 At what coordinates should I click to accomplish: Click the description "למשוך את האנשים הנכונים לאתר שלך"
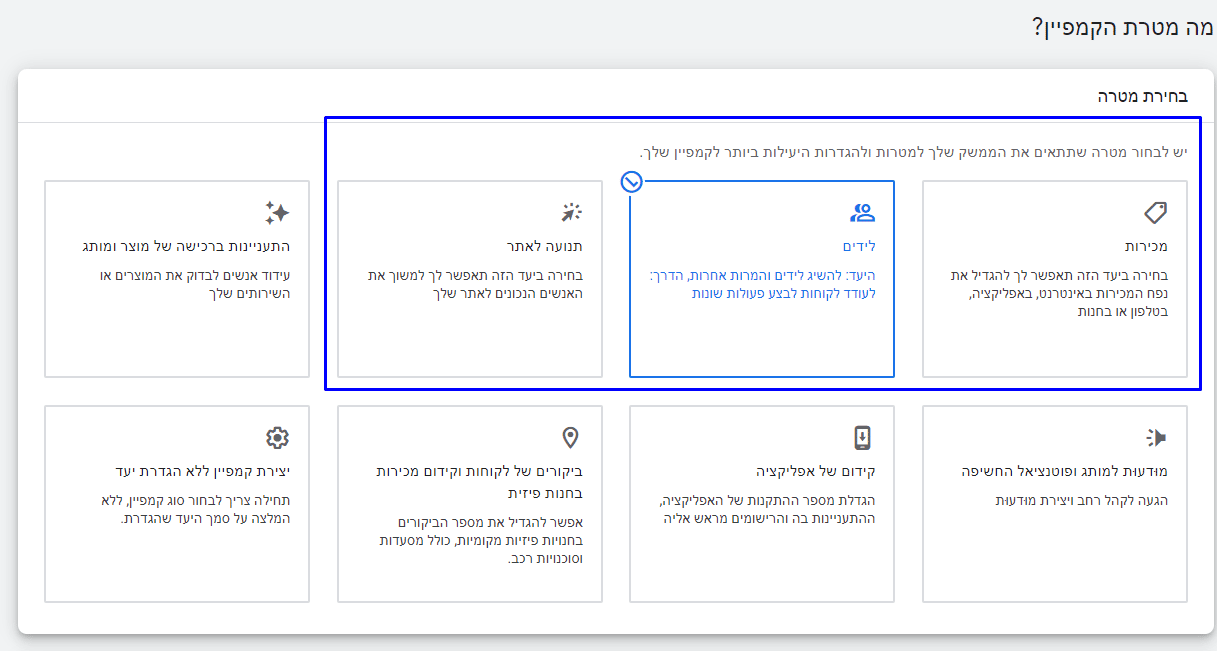pos(476,284)
